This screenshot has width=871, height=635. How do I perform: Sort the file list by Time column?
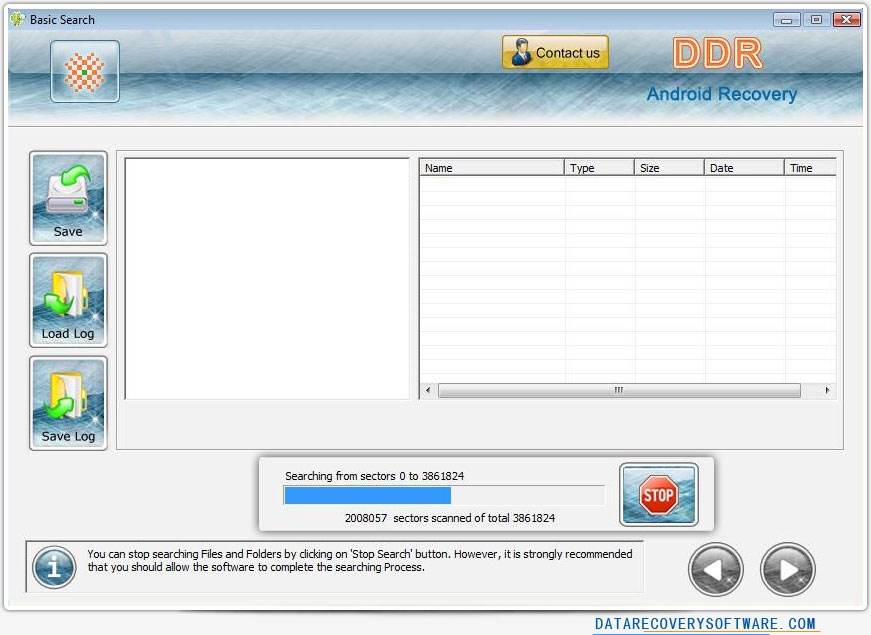[810, 168]
